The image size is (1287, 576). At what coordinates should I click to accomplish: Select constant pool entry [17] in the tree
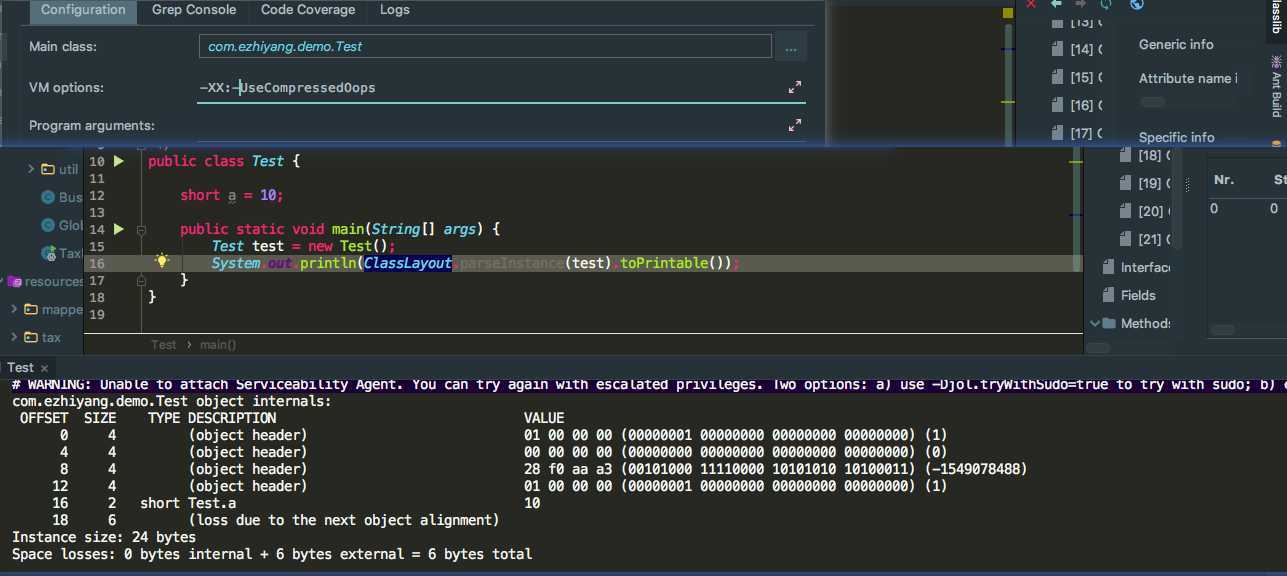click(1076, 133)
